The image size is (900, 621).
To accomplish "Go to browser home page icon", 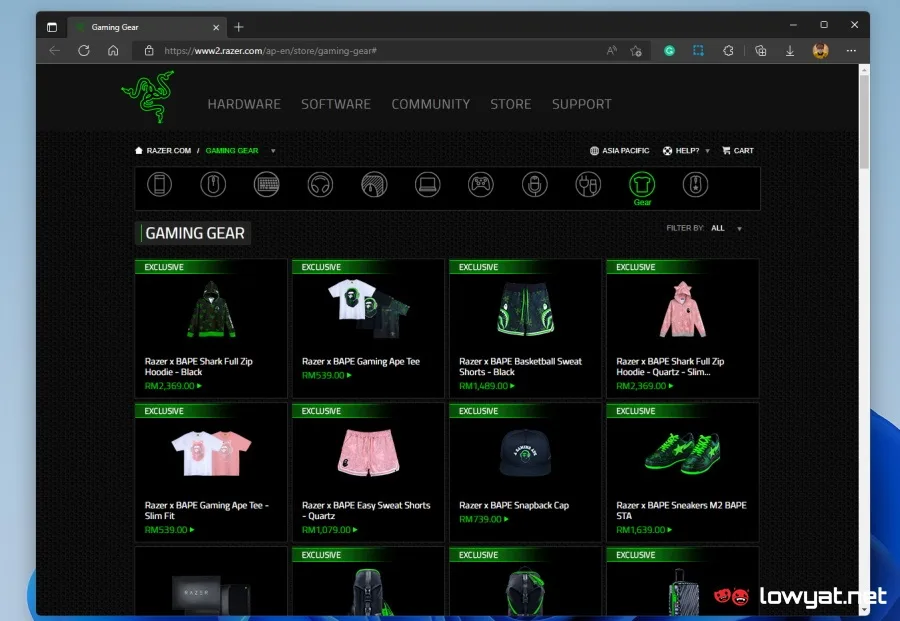I will pos(113,51).
